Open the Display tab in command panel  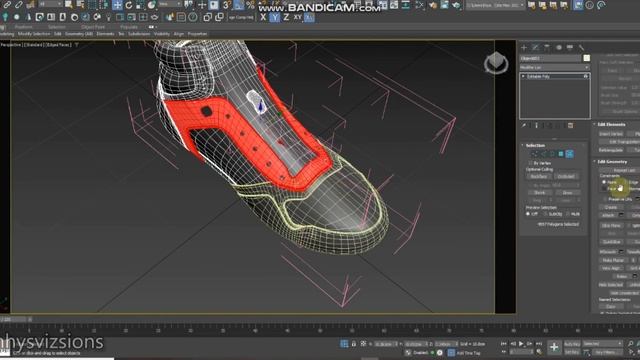(570, 48)
